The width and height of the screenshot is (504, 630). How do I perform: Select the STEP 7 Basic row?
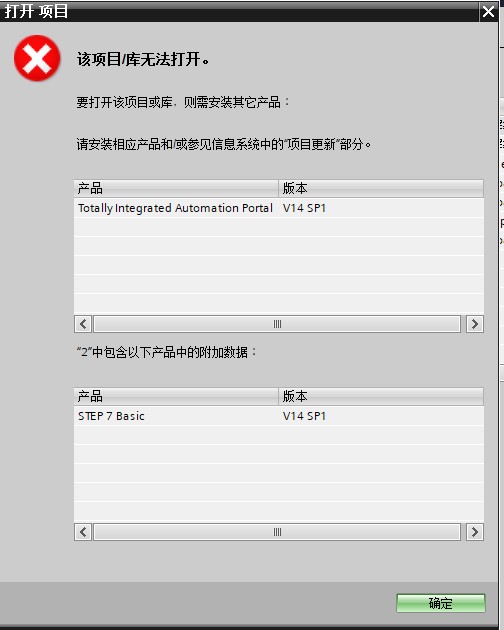(279, 416)
